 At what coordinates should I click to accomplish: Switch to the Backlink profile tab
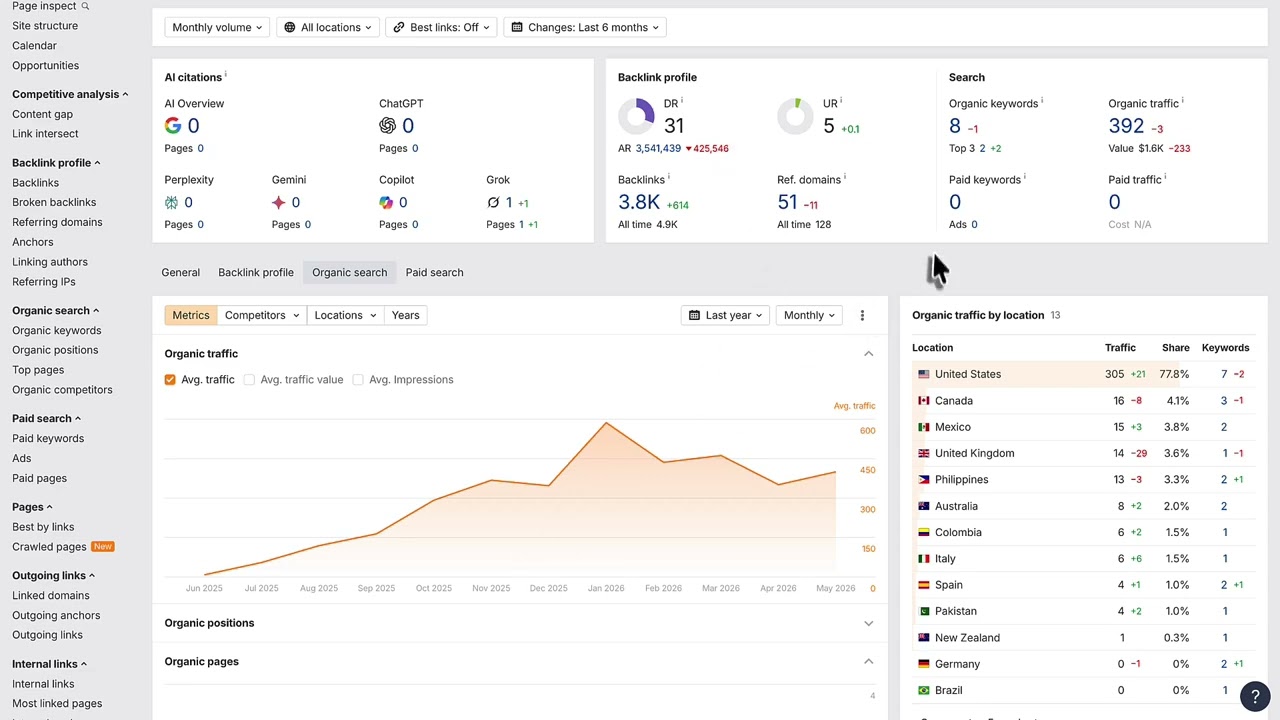click(256, 272)
